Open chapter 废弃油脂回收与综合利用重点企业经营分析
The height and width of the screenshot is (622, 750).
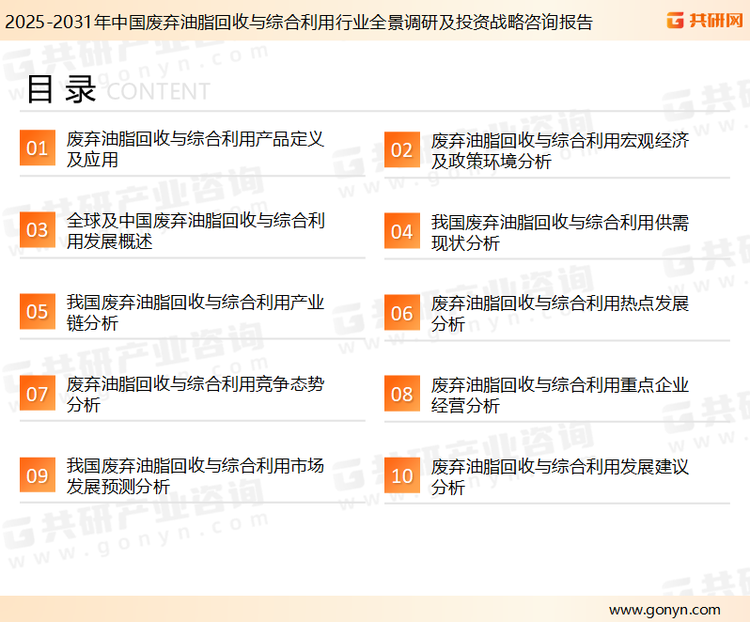click(560, 395)
